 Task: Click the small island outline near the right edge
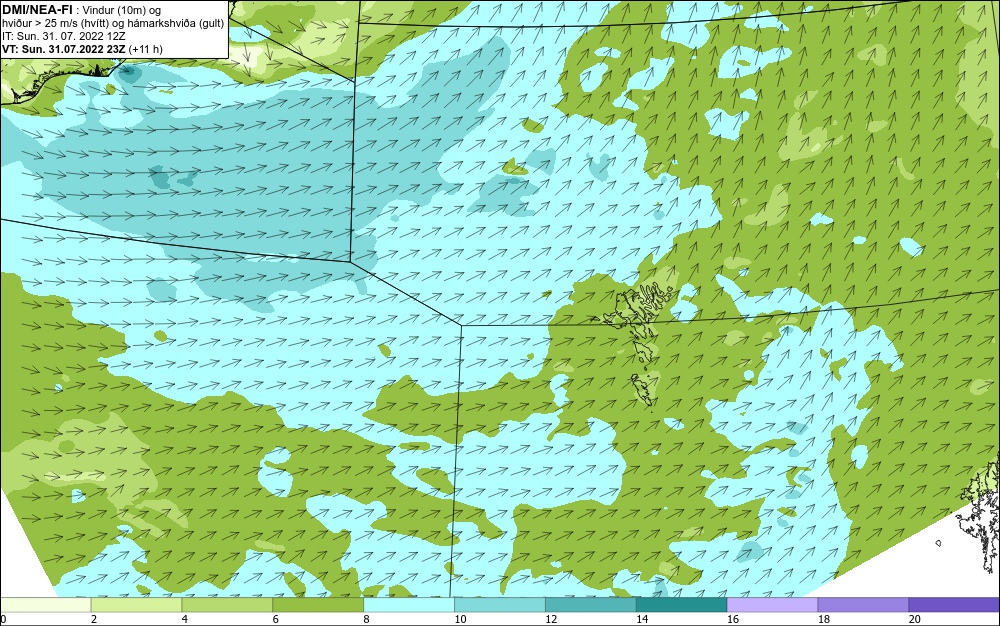pyautogui.click(x=938, y=543)
